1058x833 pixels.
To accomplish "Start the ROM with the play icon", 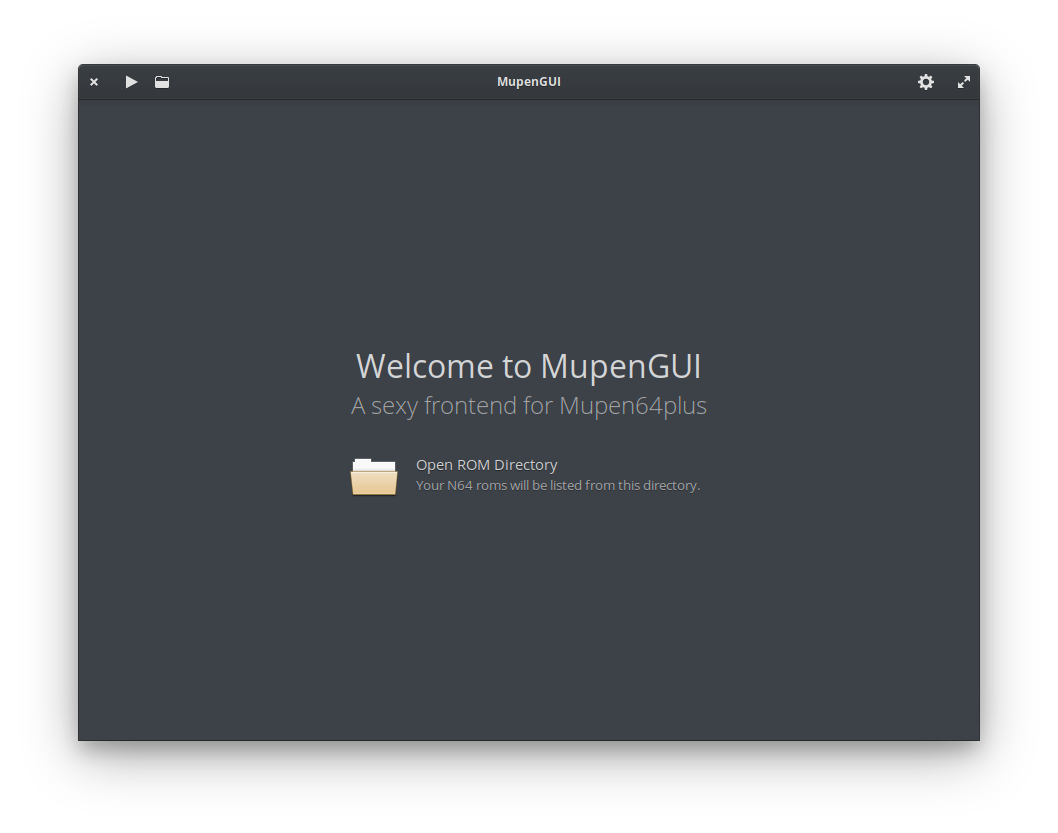I will point(132,82).
